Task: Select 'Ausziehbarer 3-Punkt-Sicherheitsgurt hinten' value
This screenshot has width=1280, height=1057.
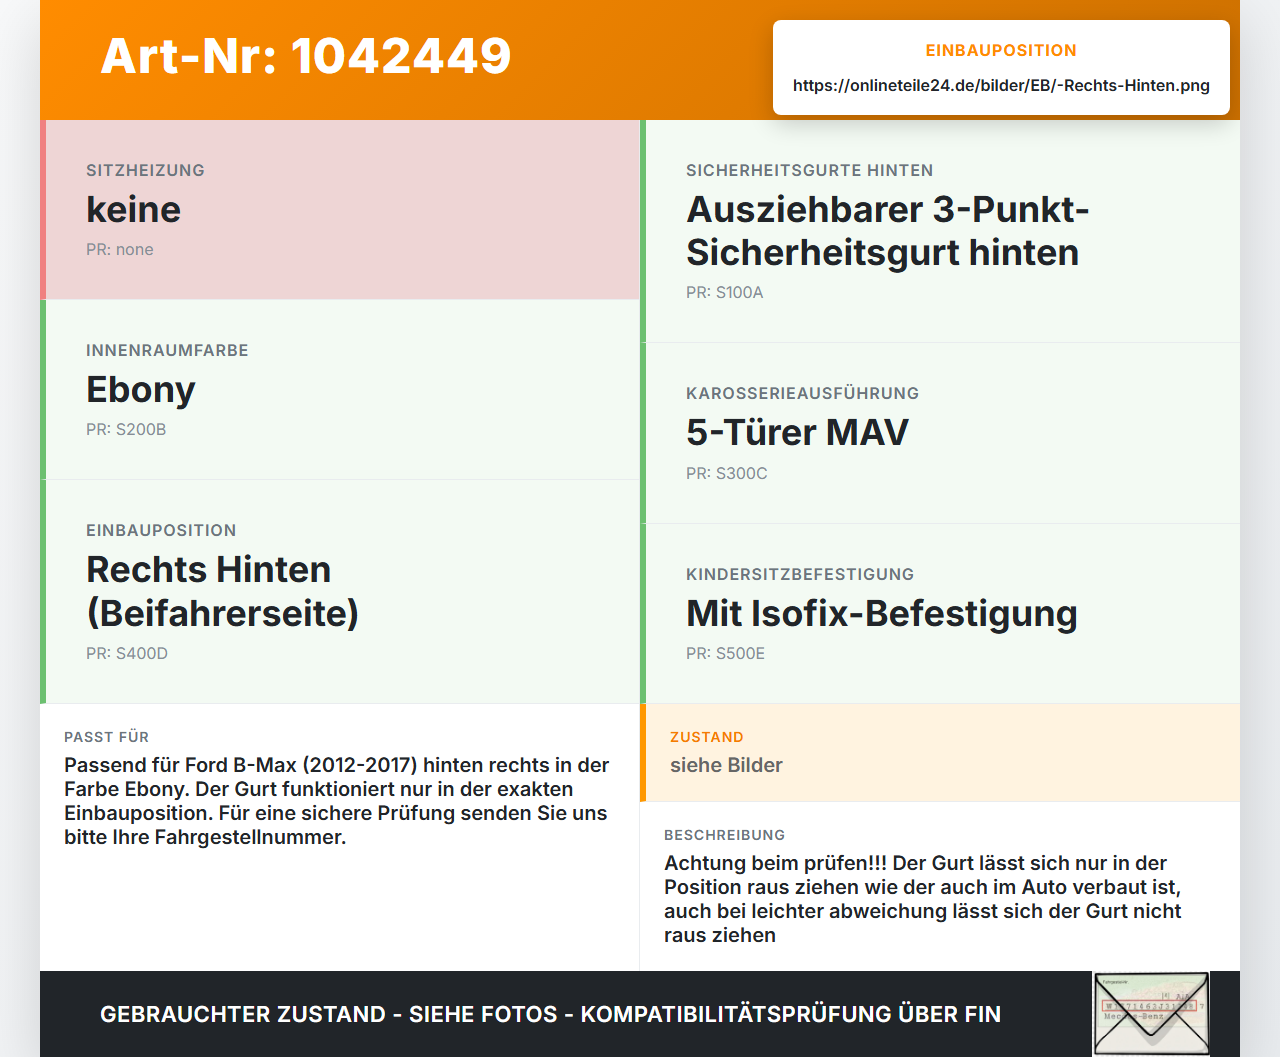Action: pyautogui.click(x=888, y=231)
